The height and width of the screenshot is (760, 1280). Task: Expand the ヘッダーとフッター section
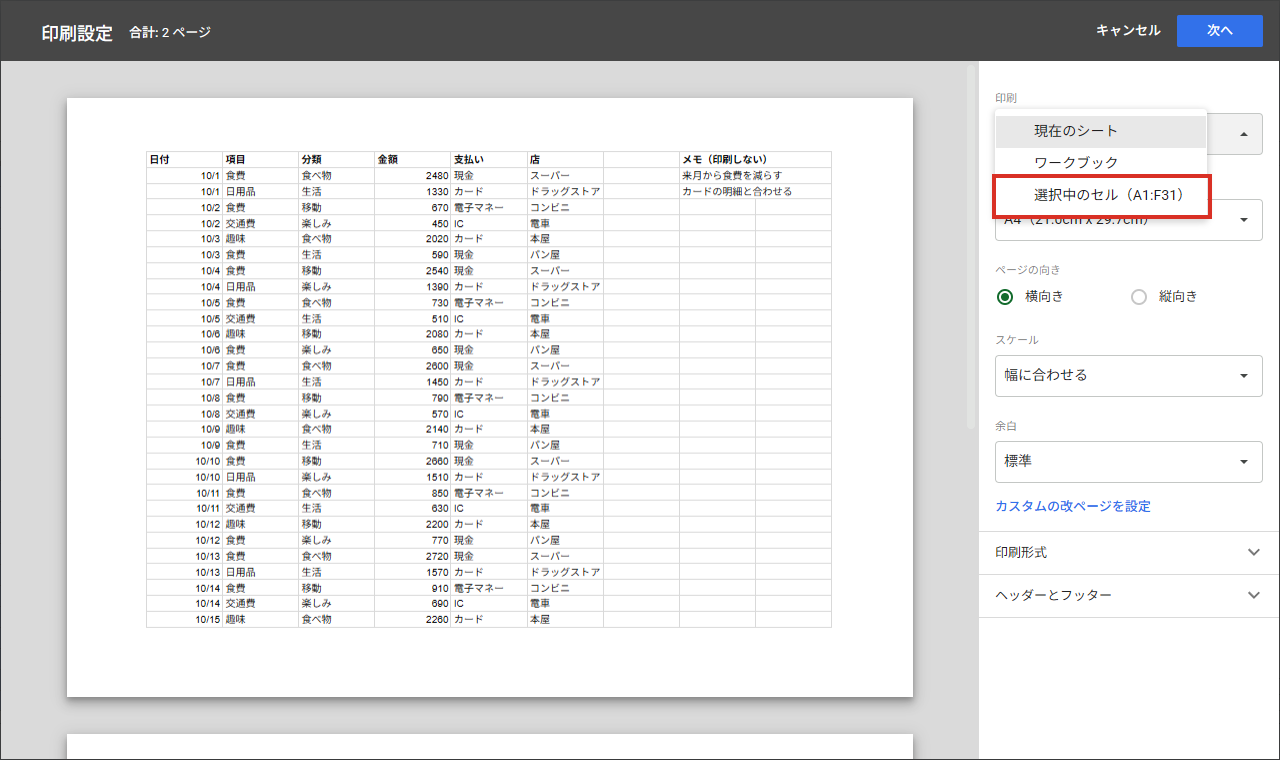coord(1129,595)
